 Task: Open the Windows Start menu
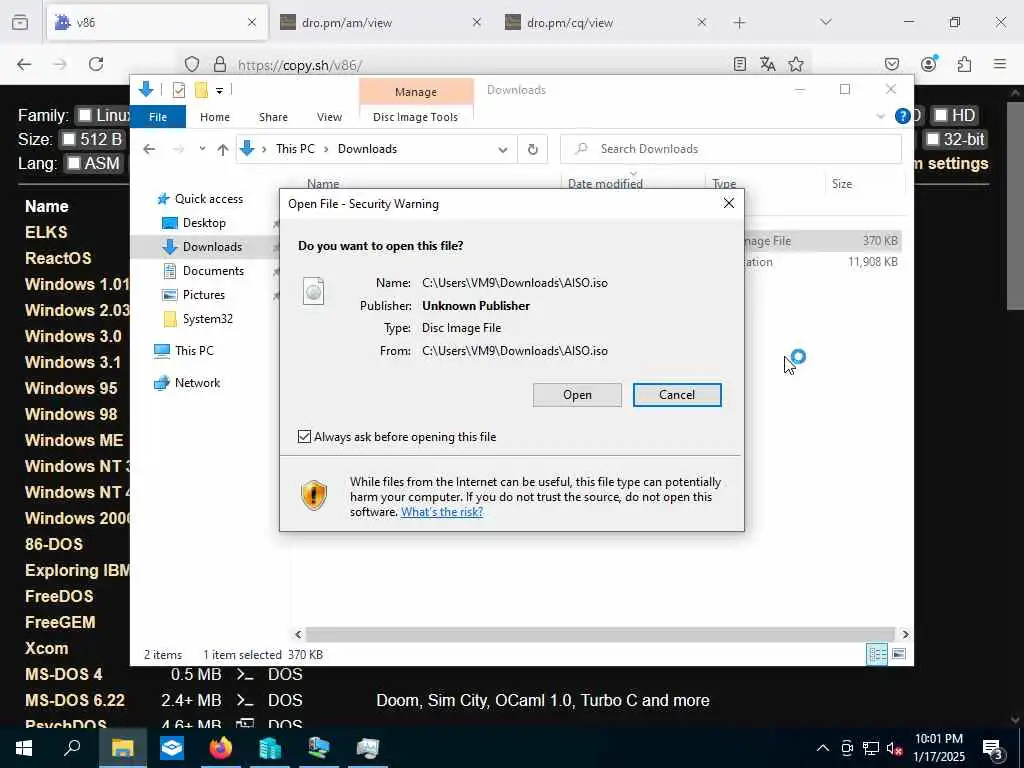24,748
